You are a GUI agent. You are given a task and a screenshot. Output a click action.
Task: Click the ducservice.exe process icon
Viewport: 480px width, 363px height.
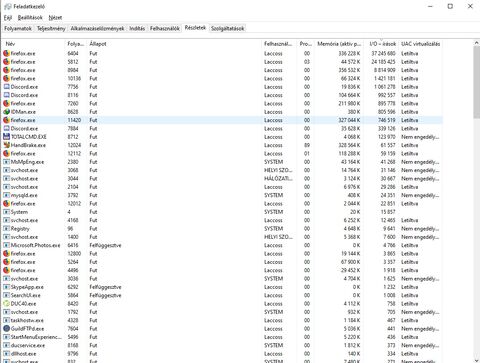[6, 345]
